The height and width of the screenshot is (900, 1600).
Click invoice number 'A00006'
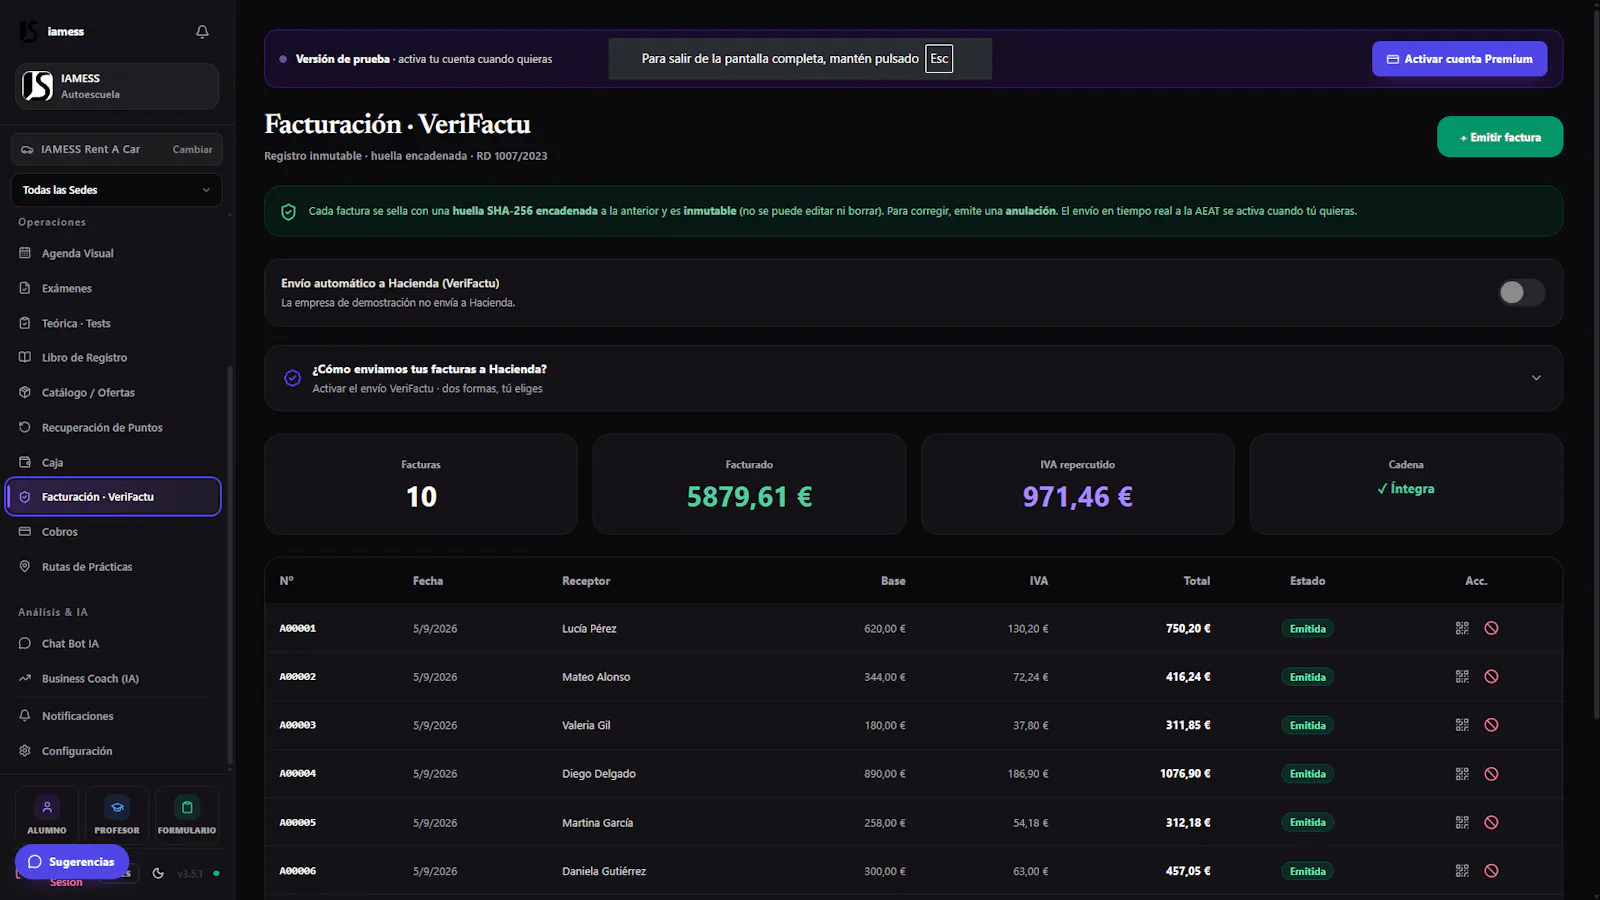[x=297, y=871]
